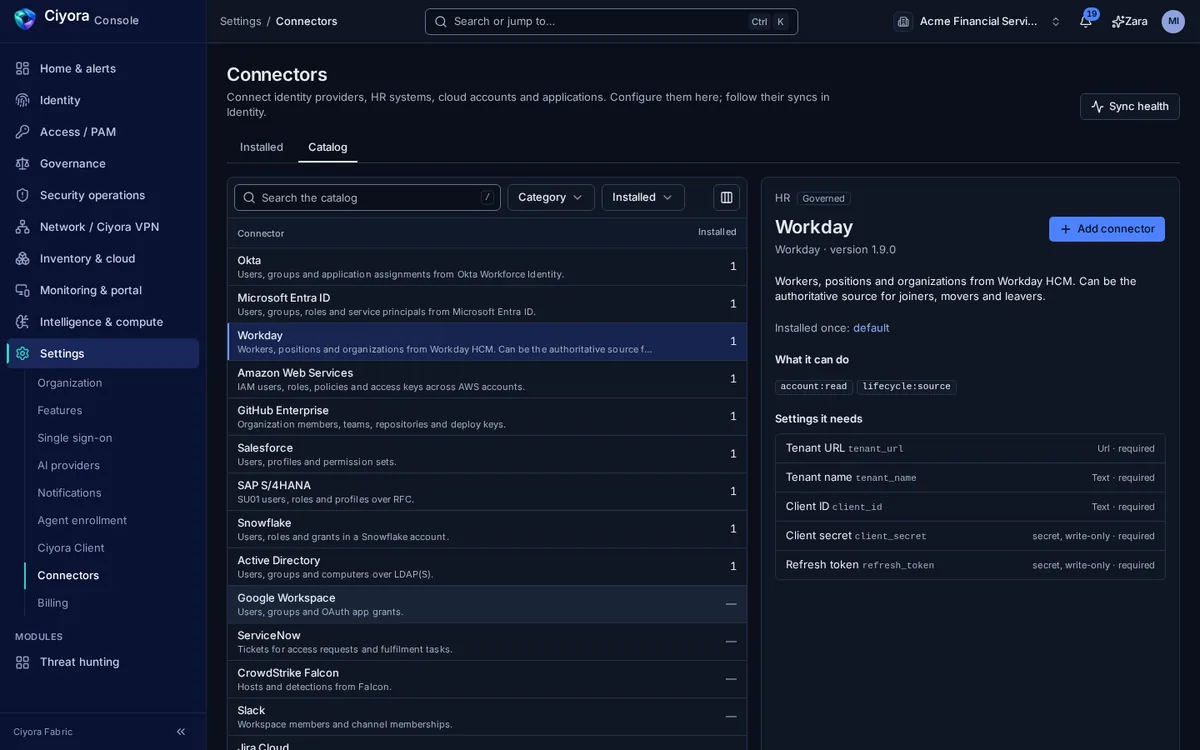Click the Connector column header

pos(261,233)
